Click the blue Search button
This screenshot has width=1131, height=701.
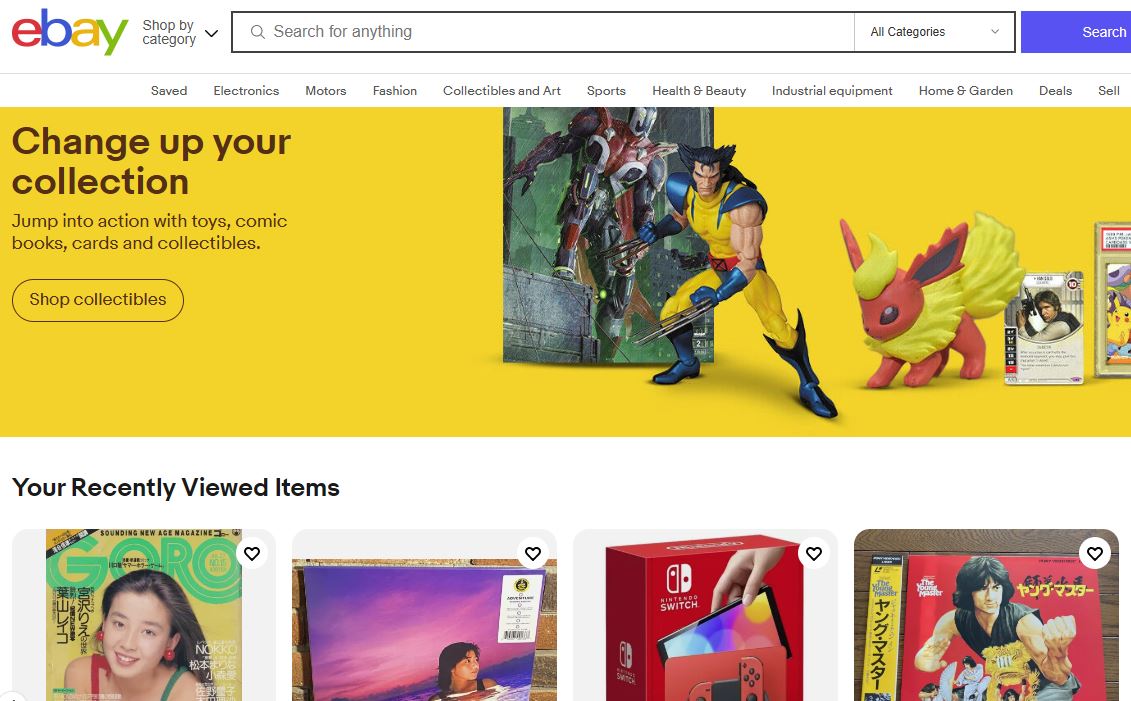tap(1076, 32)
